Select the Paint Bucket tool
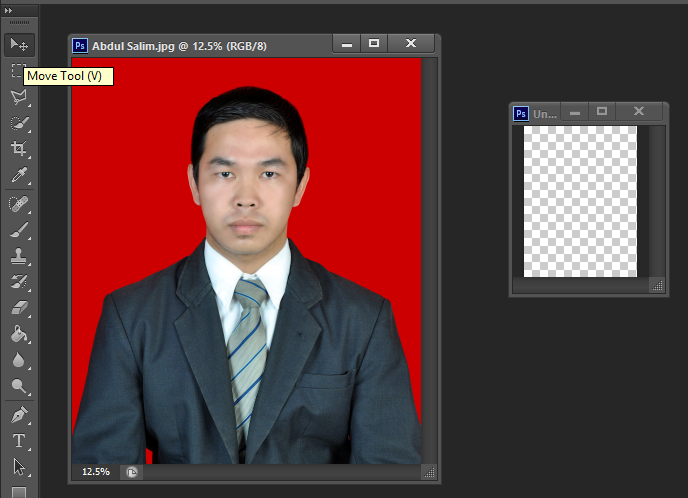 19,334
